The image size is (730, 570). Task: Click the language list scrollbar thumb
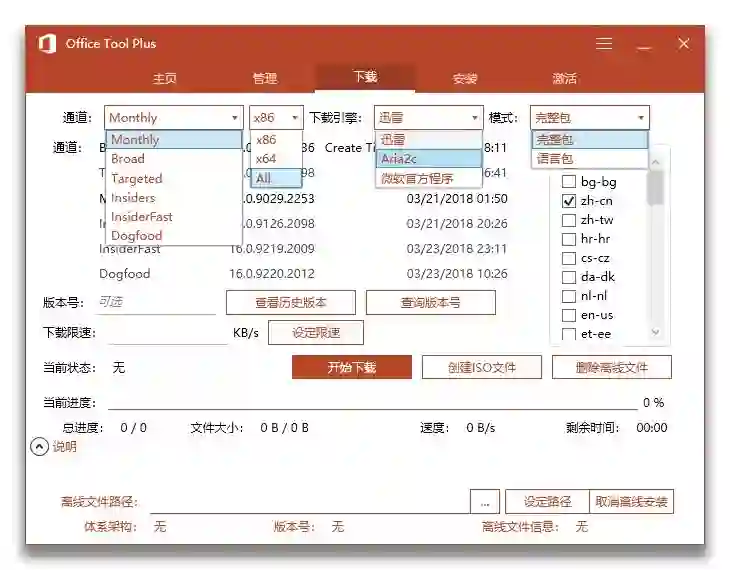pos(656,188)
